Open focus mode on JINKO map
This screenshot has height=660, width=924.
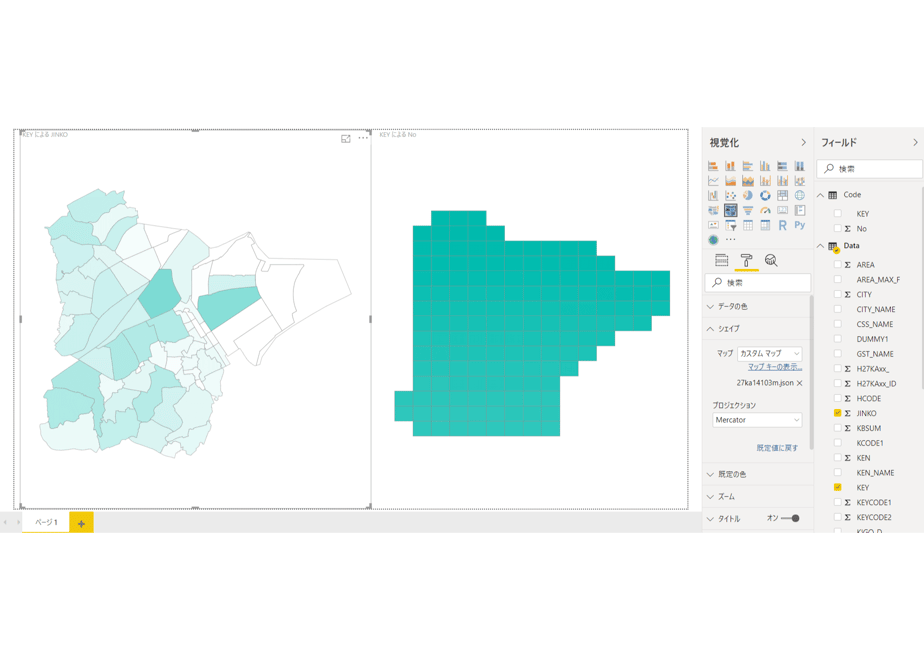point(346,138)
